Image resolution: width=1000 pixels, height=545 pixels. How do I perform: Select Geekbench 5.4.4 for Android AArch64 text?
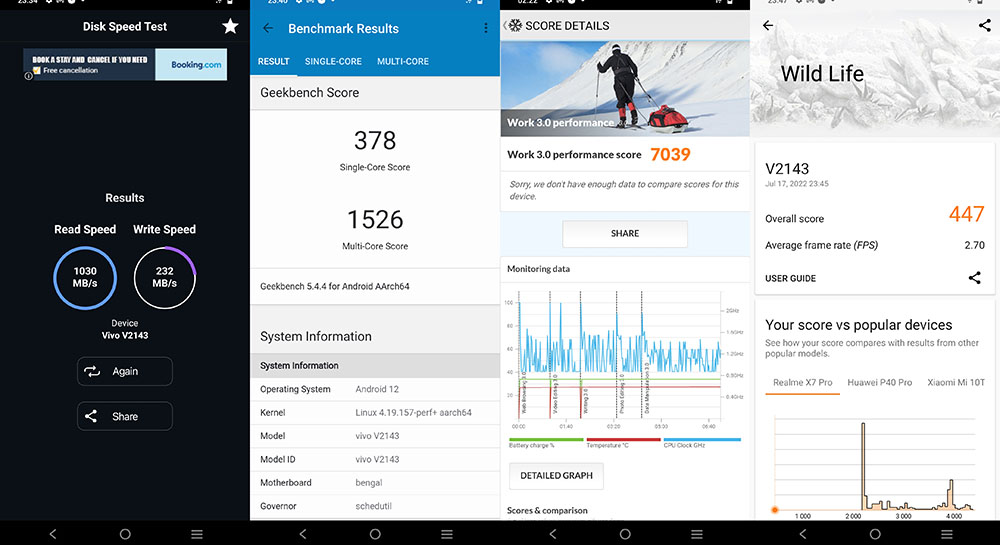coord(335,286)
